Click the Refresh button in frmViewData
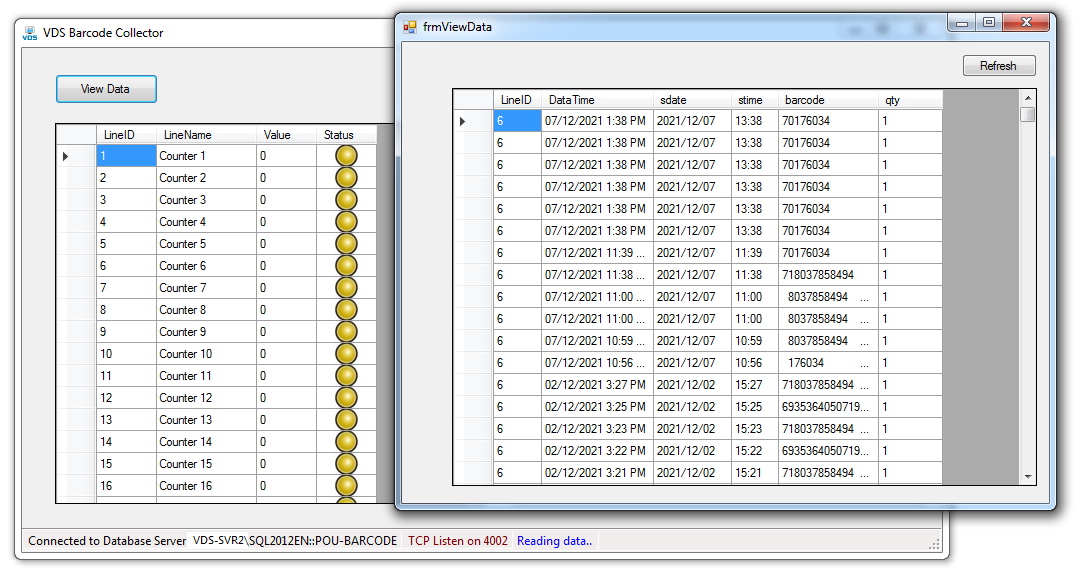 pyautogui.click(x=998, y=66)
